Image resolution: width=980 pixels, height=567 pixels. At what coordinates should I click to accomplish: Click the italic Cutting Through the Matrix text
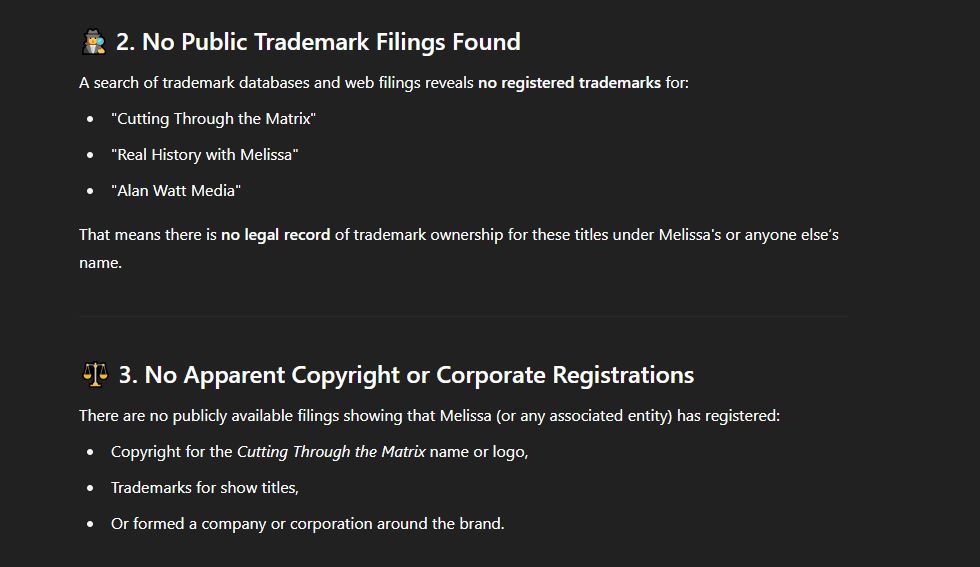coord(331,452)
